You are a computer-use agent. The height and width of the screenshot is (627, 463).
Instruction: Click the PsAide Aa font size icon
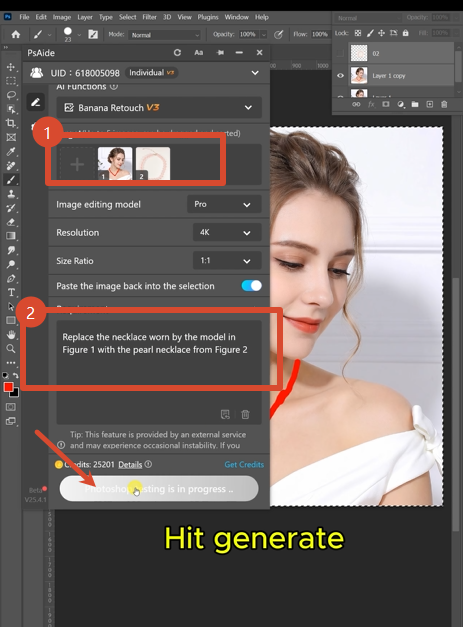[198, 52]
